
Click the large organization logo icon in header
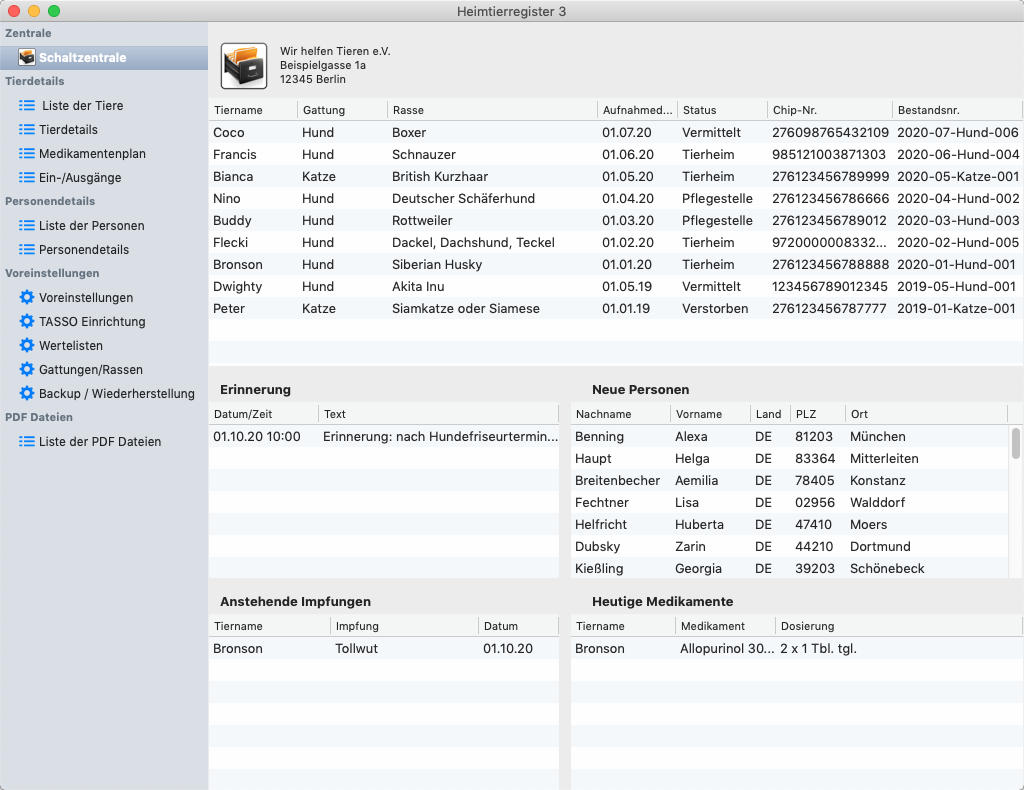244,66
